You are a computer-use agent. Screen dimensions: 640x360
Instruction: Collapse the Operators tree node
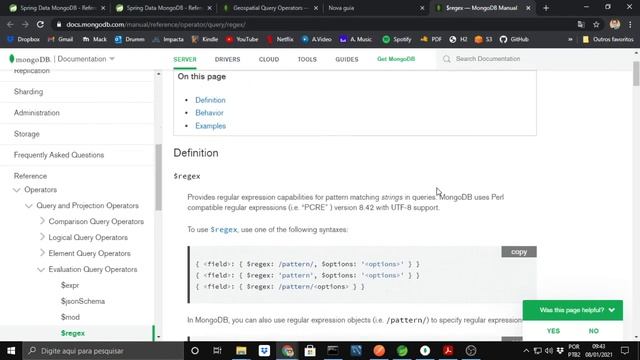17,190
